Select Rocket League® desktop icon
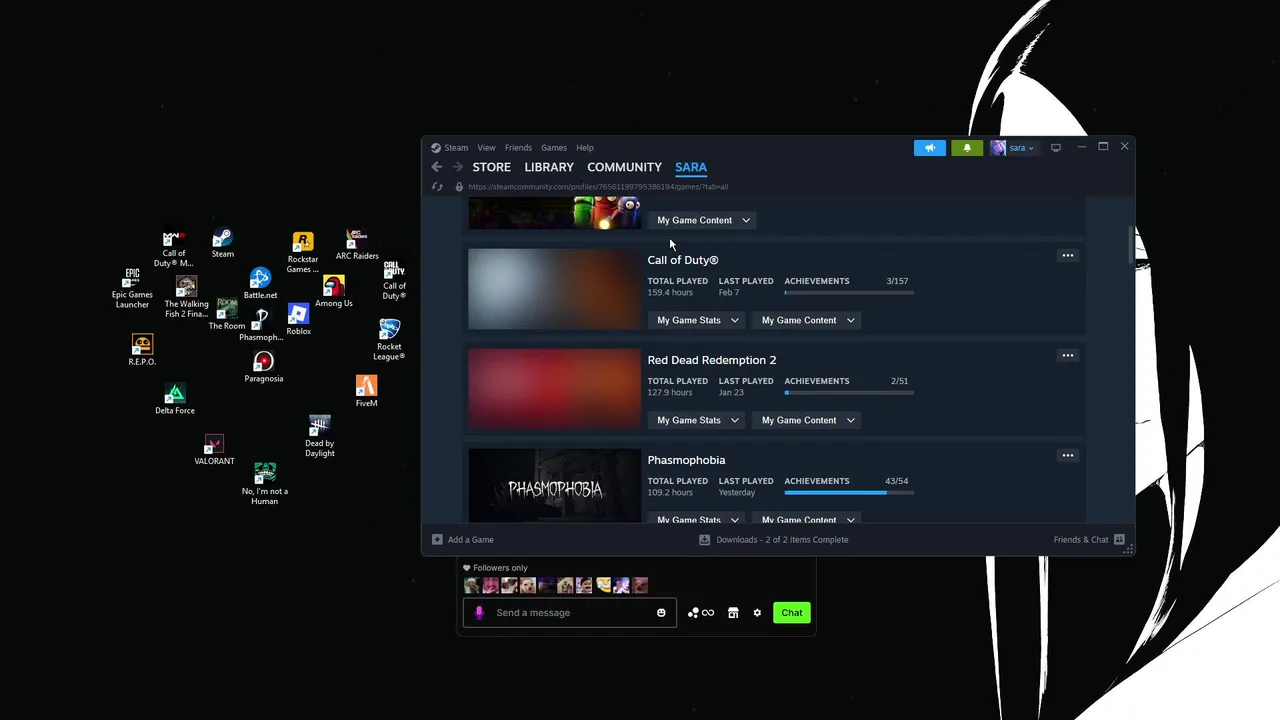1280x720 pixels. pos(389,341)
